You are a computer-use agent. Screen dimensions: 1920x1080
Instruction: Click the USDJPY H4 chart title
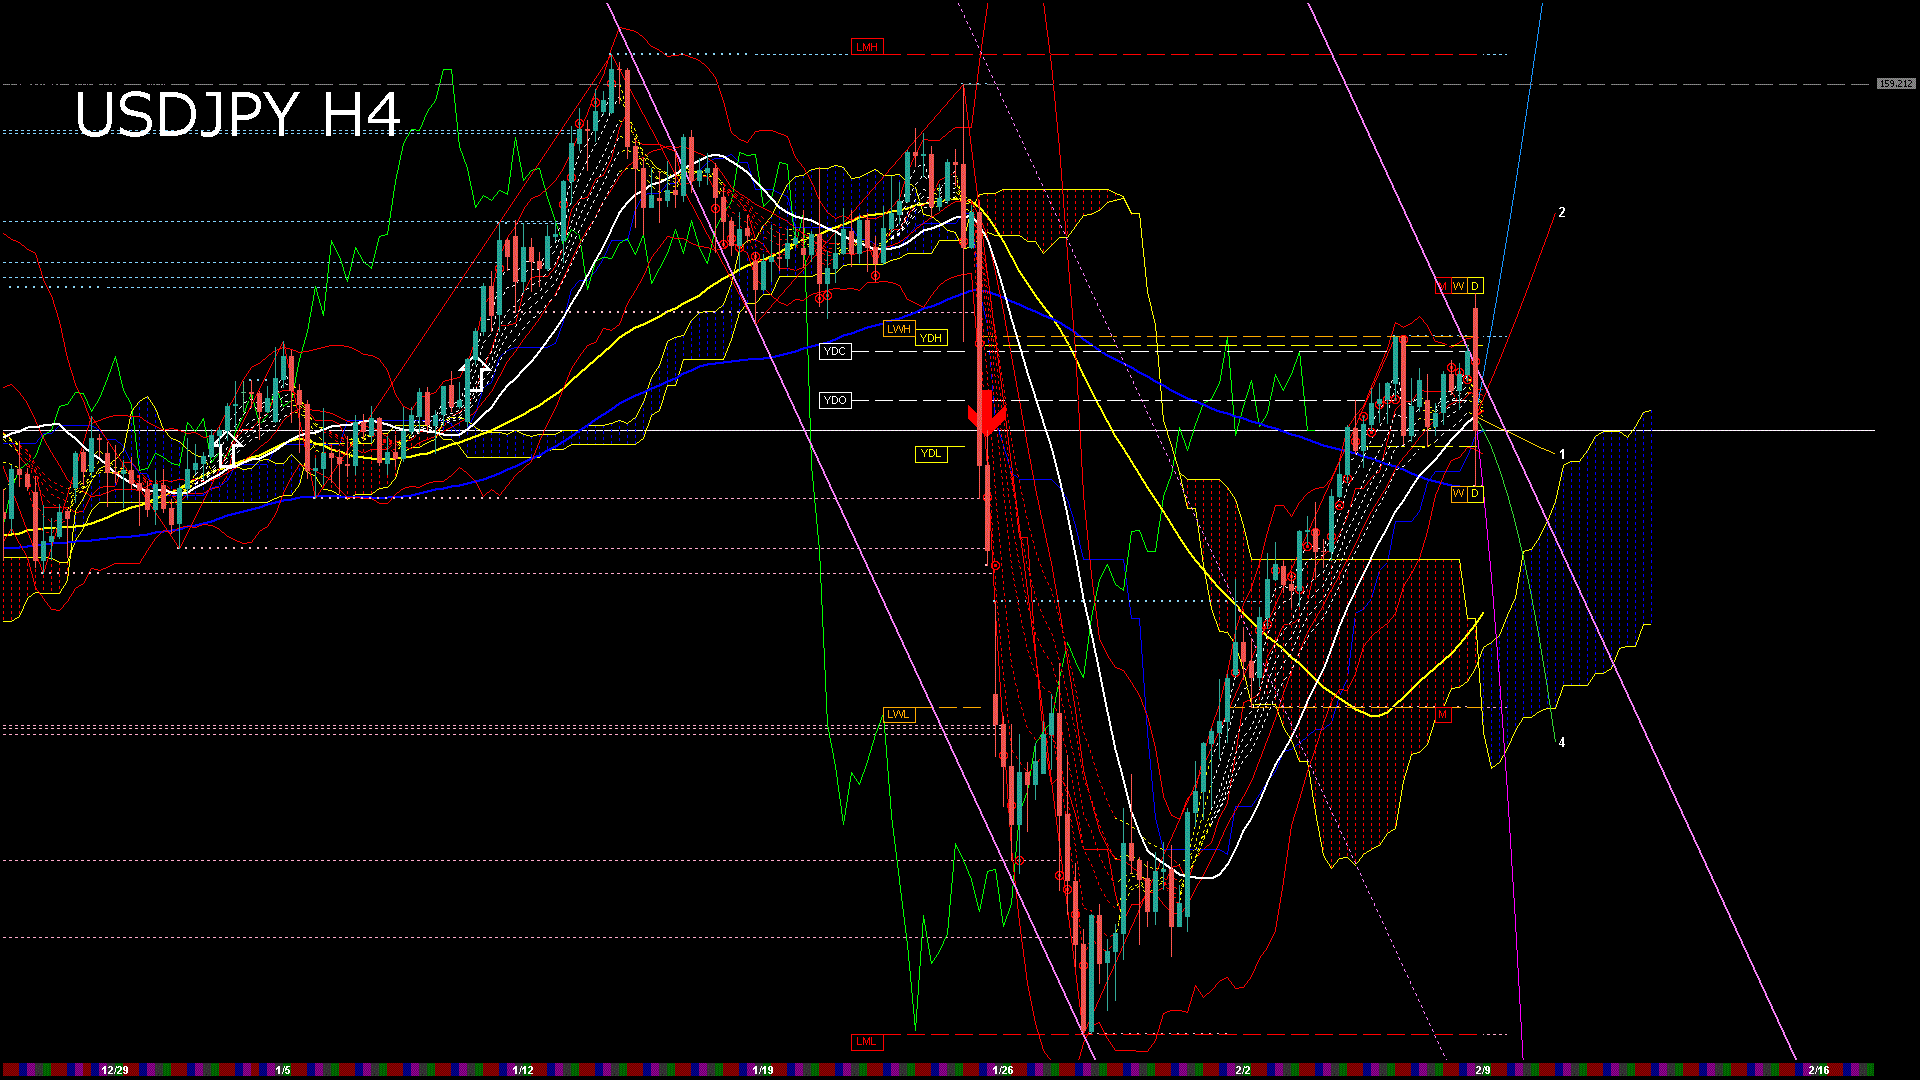pyautogui.click(x=237, y=114)
